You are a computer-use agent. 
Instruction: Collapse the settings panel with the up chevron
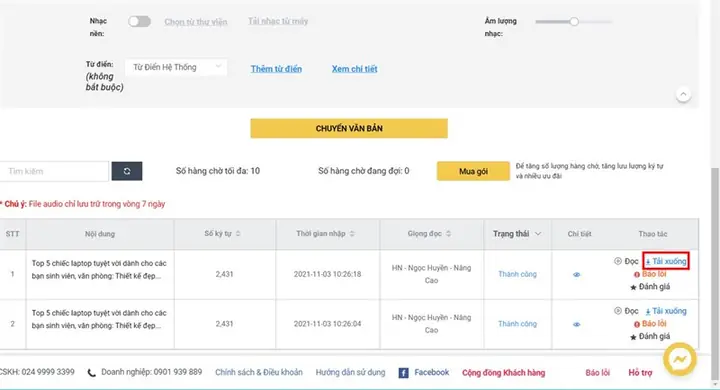pyautogui.click(x=683, y=94)
